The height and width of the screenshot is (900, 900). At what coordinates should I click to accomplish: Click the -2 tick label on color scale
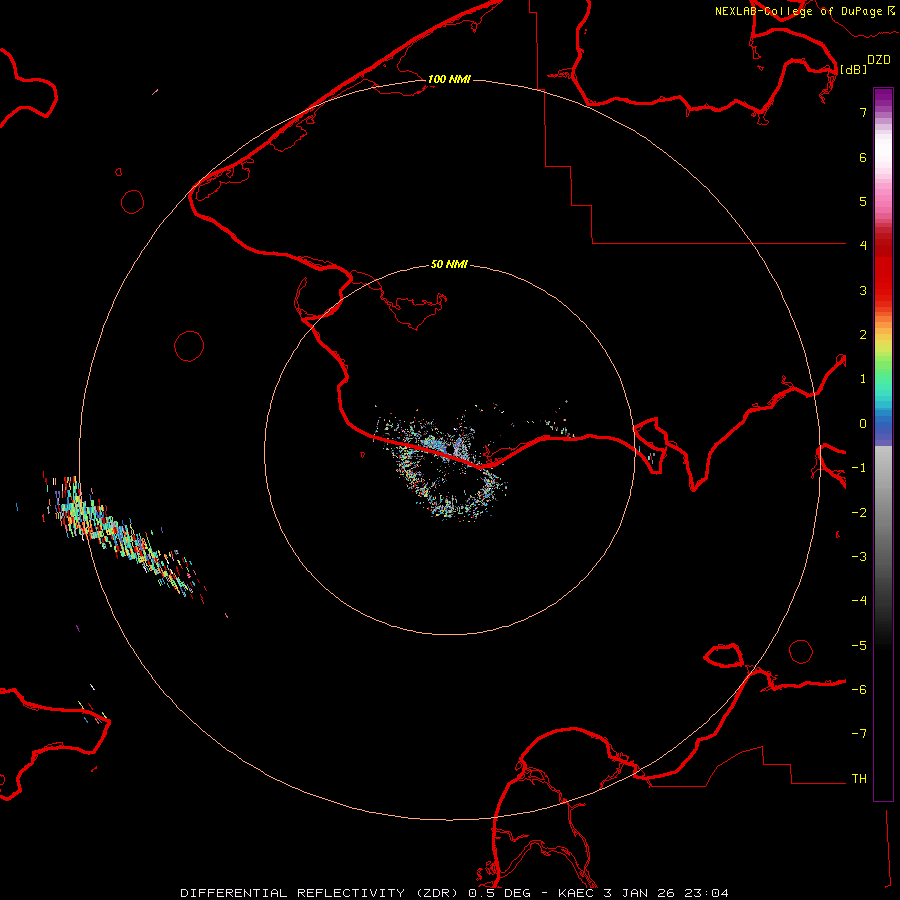(859, 513)
